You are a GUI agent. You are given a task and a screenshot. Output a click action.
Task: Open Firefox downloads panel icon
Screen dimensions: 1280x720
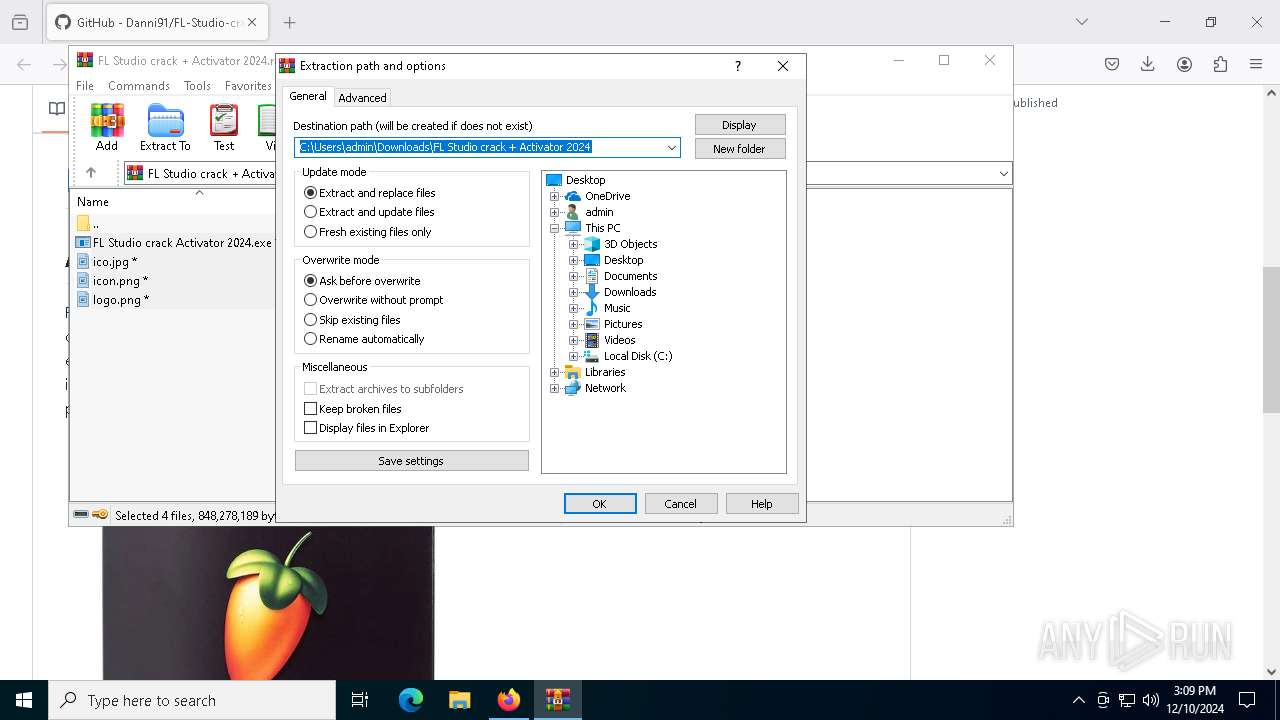(1148, 64)
